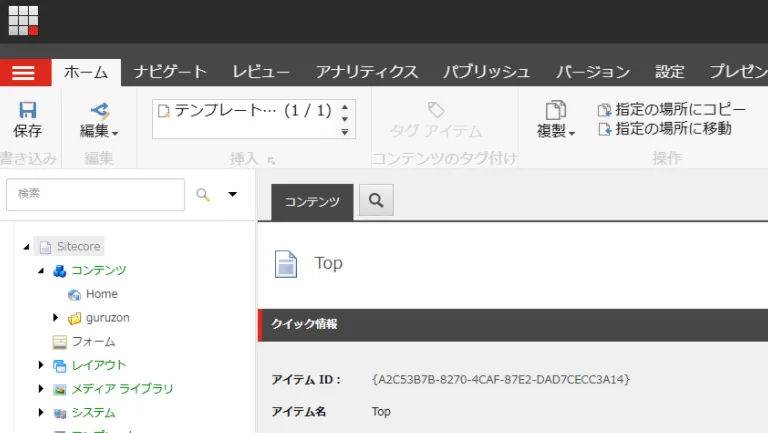Screen dimensions: 768x433
Task: Click the Edit (編集) ribbon icon
Action: pos(99,111)
